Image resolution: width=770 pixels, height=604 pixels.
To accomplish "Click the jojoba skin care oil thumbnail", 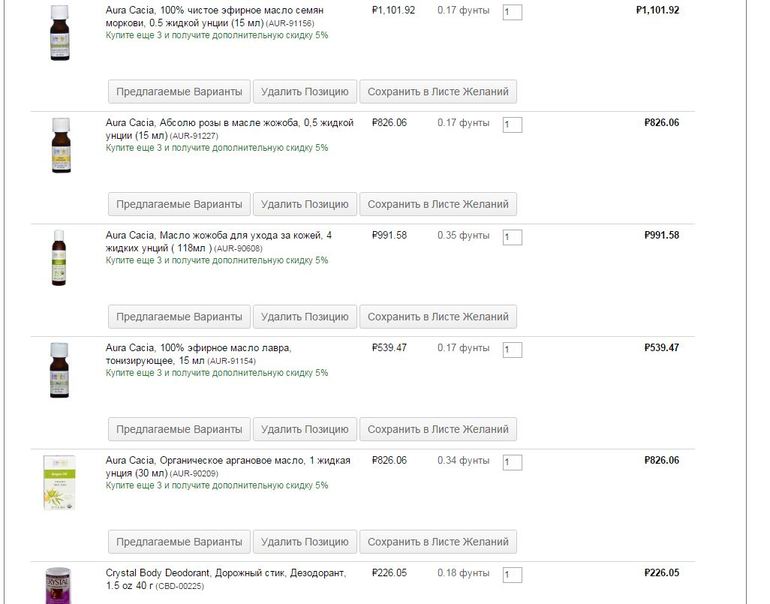I will [59, 258].
